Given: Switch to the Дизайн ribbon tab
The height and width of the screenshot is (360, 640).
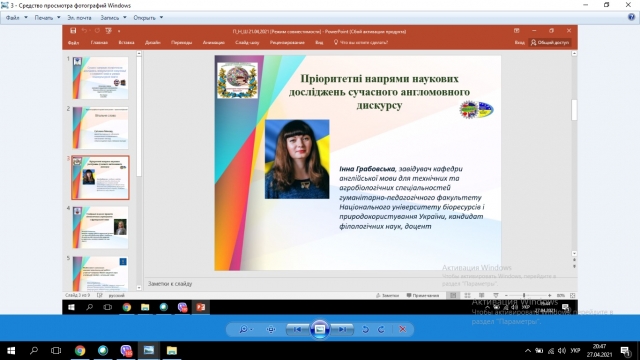Looking at the screenshot, I should pos(153,42).
